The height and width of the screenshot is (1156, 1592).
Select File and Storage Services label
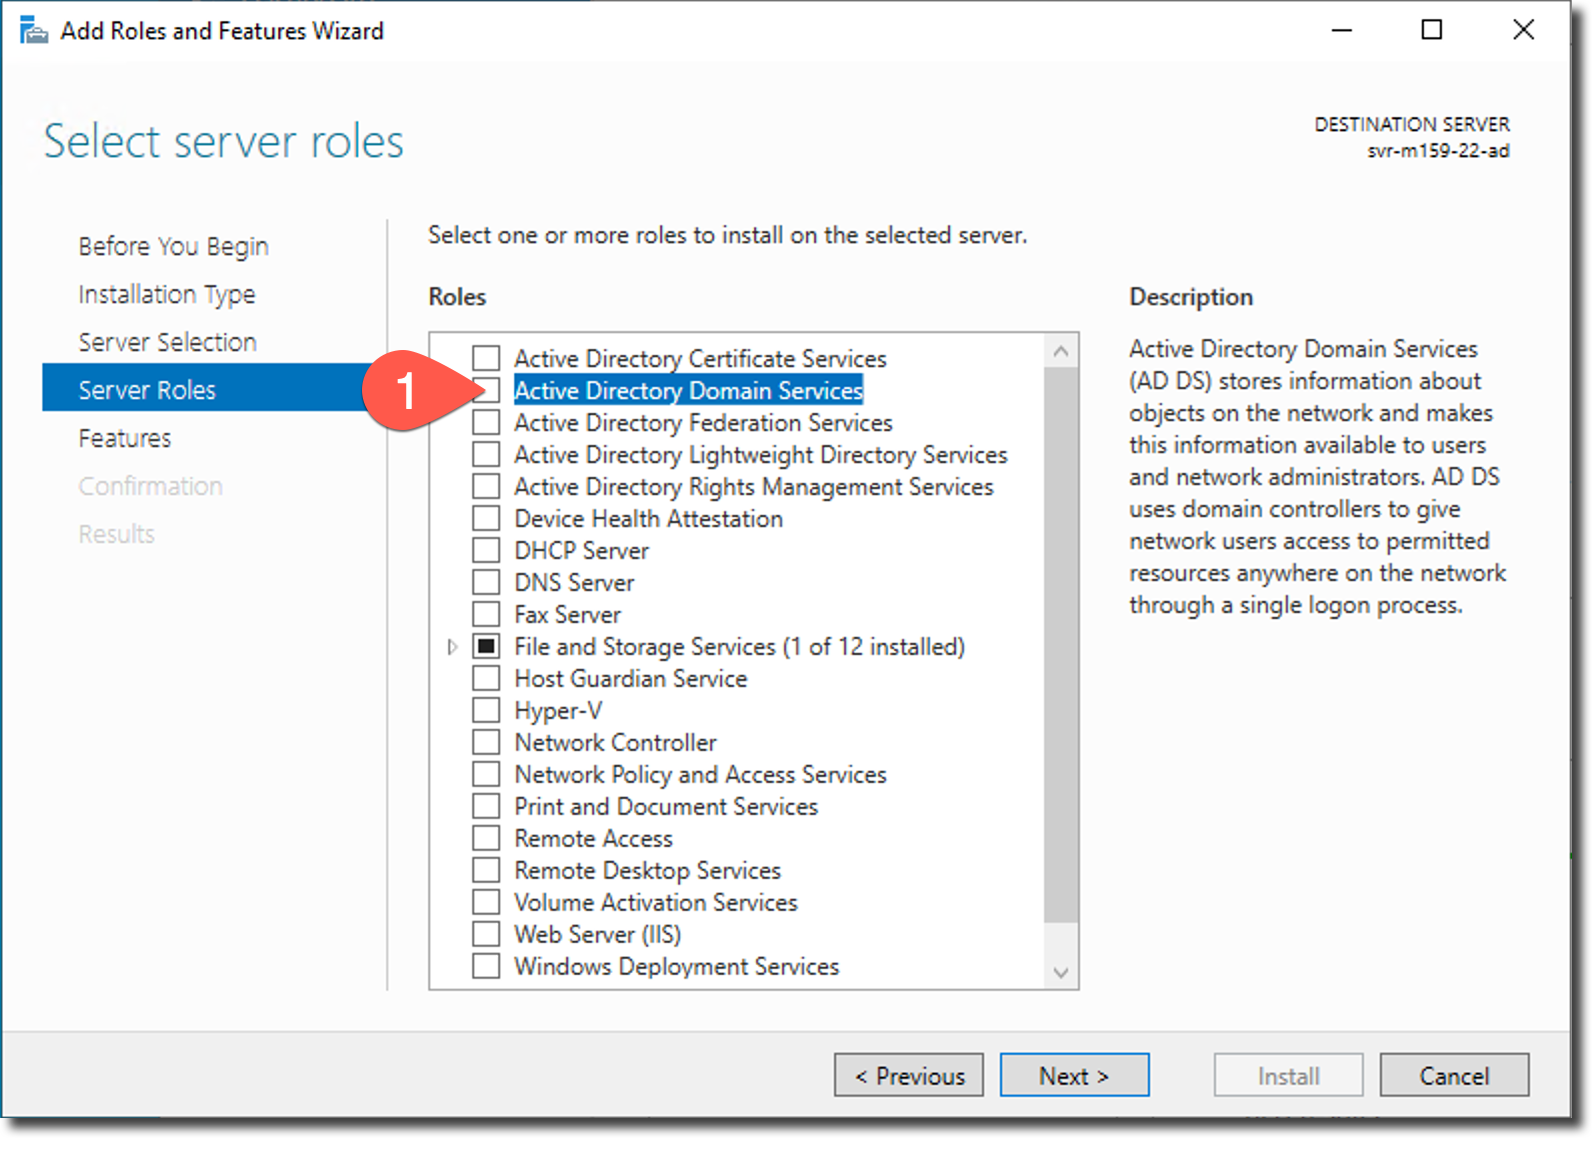click(x=740, y=646)
